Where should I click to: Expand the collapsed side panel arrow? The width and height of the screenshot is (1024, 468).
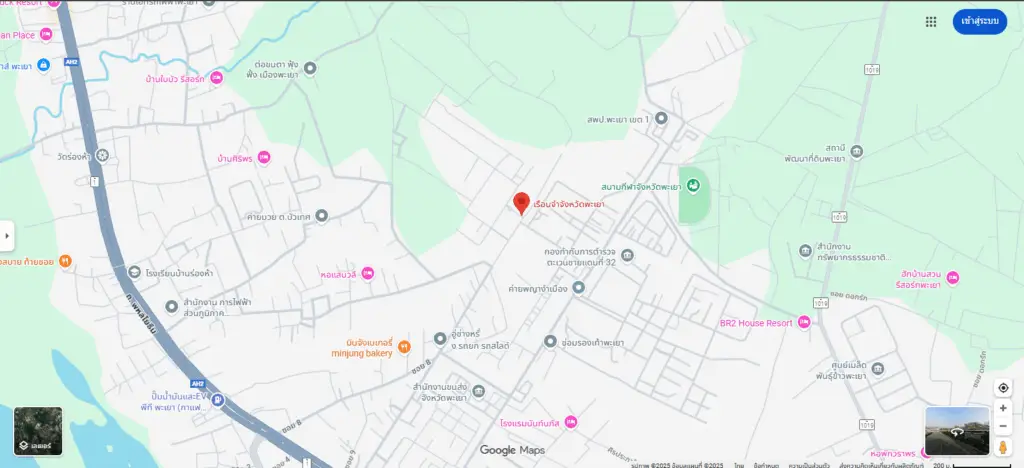tap(7, 236)
